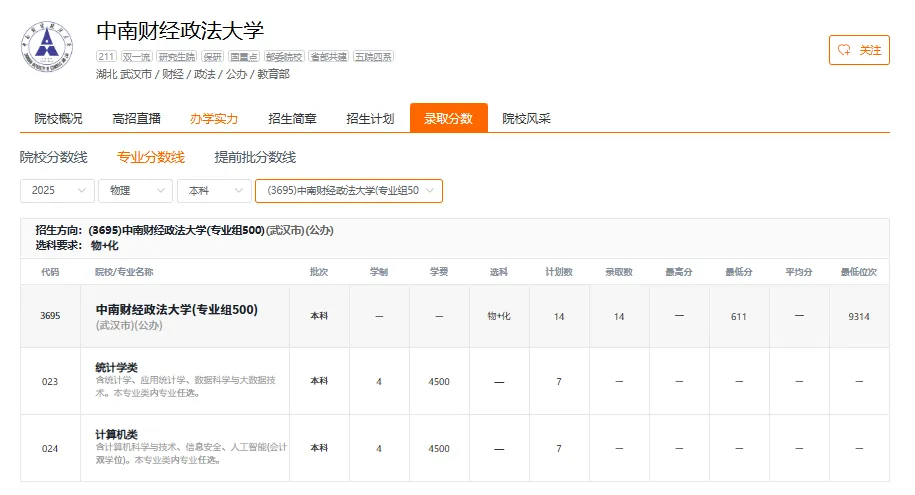Image resolution: width=915 pixels, height=495 pixels.
Task: Click the 省部共建 tag
Action: [329, 57]
